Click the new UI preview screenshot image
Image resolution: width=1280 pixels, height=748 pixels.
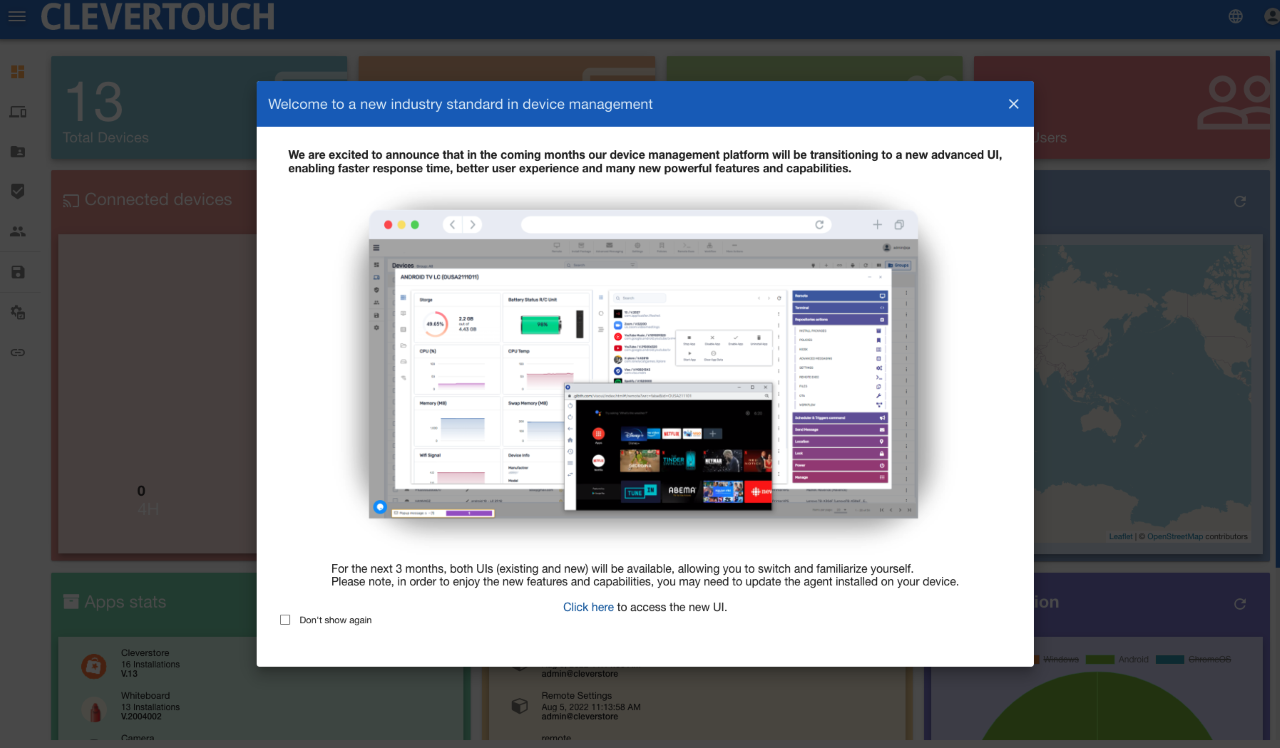[643, 364]
